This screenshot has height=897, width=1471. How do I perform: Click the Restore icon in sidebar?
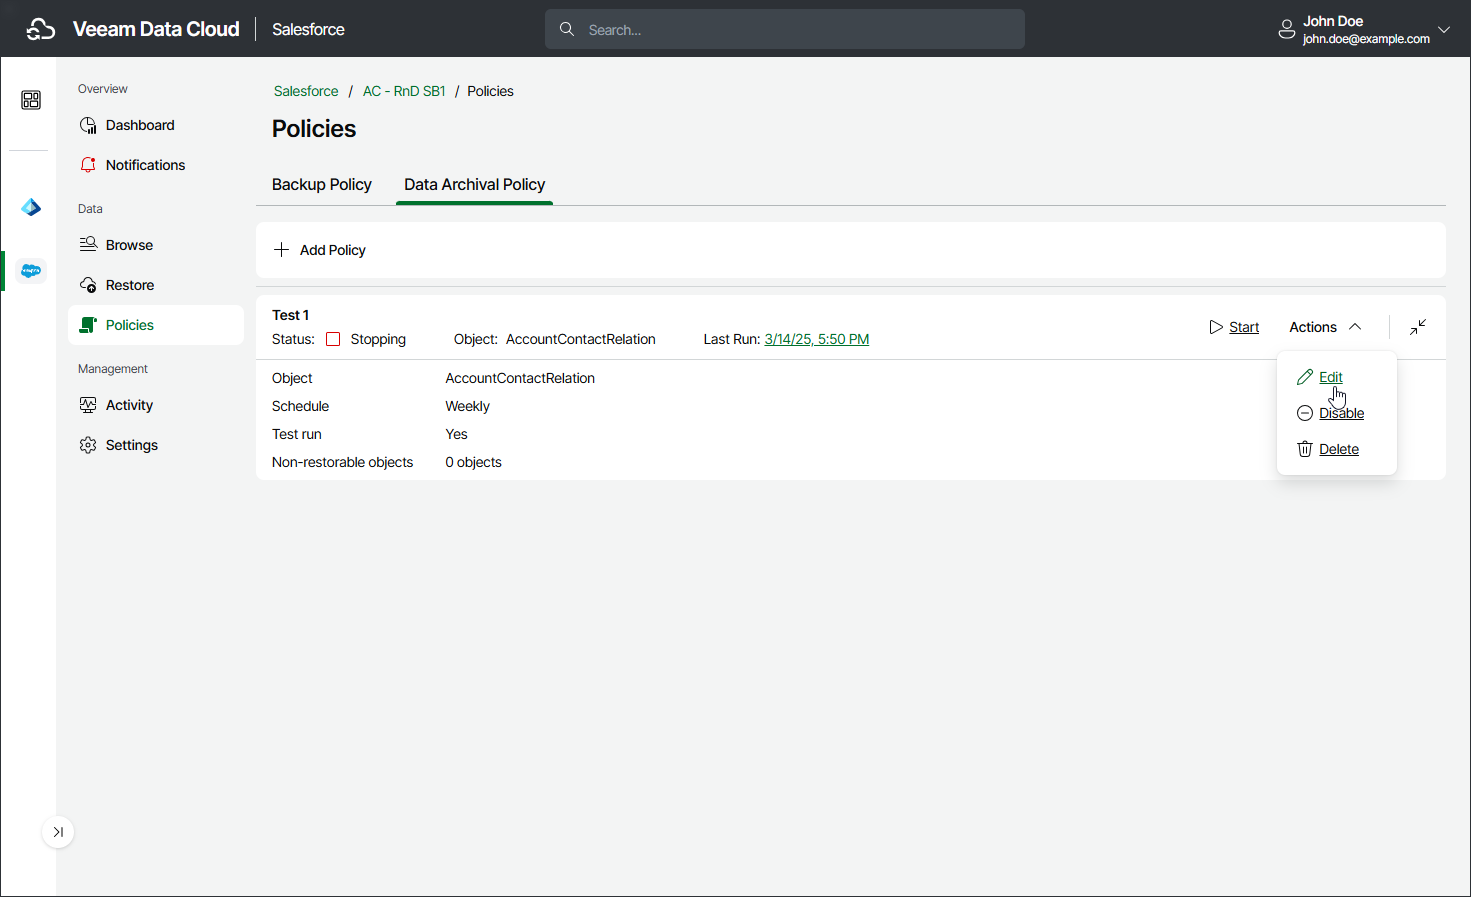[x=88, y=285]
